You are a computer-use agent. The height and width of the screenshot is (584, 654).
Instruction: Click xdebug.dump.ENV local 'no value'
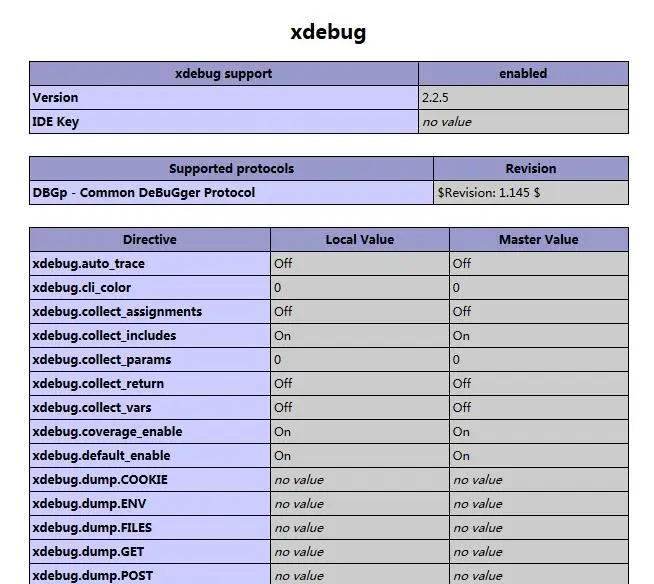(360, 503)
